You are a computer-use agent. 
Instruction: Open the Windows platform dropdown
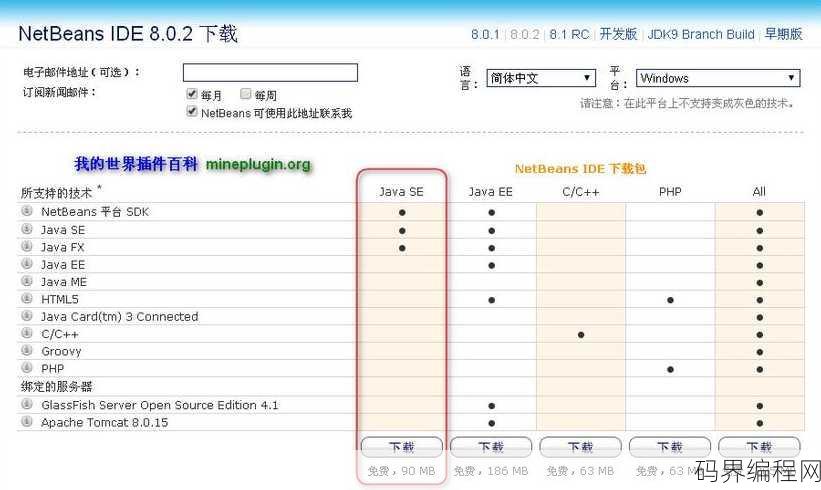pos(718,78)
